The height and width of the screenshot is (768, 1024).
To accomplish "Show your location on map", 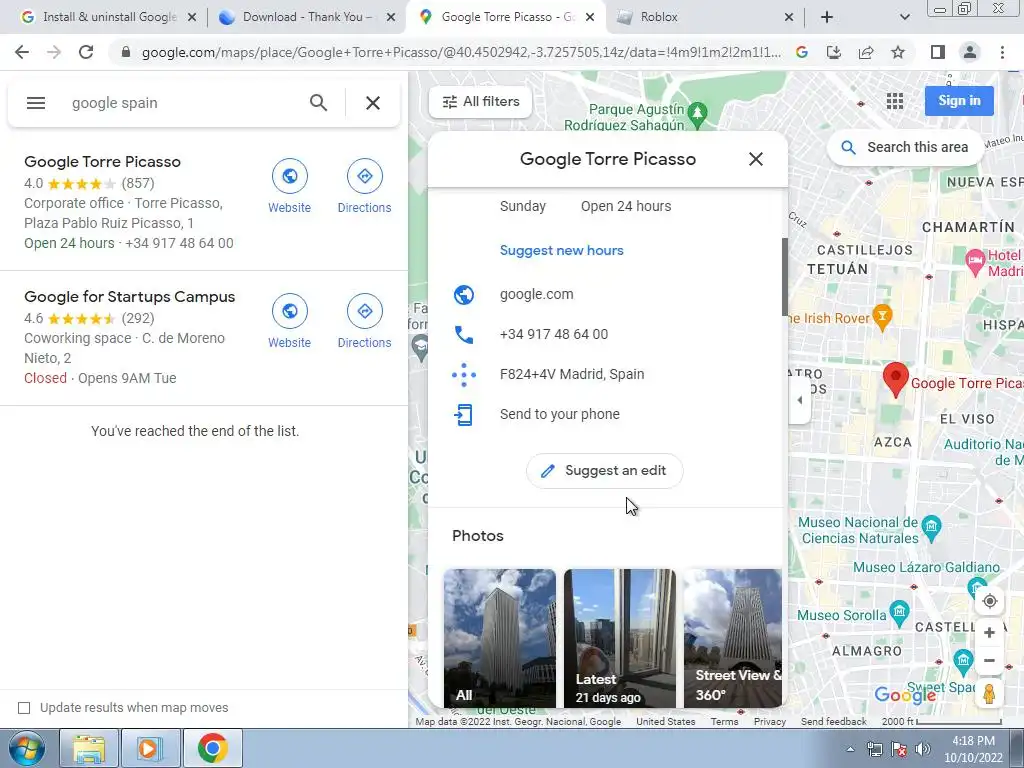I will click(x=989, y=601).
